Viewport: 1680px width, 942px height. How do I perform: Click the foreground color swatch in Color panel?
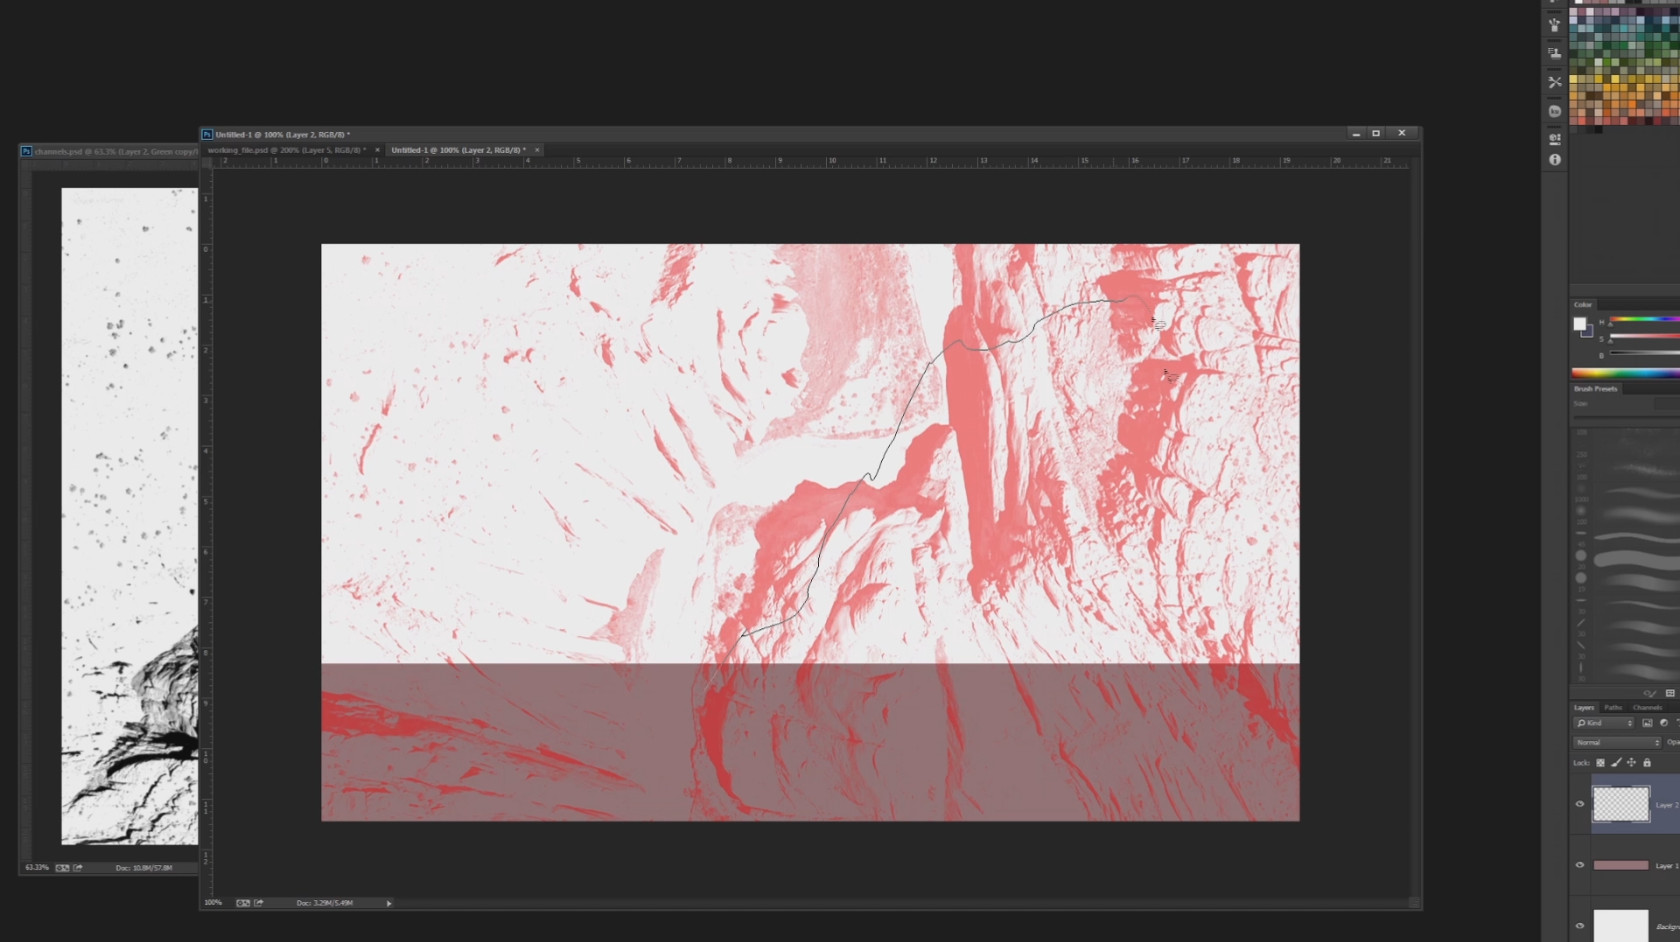[1579, 324]
